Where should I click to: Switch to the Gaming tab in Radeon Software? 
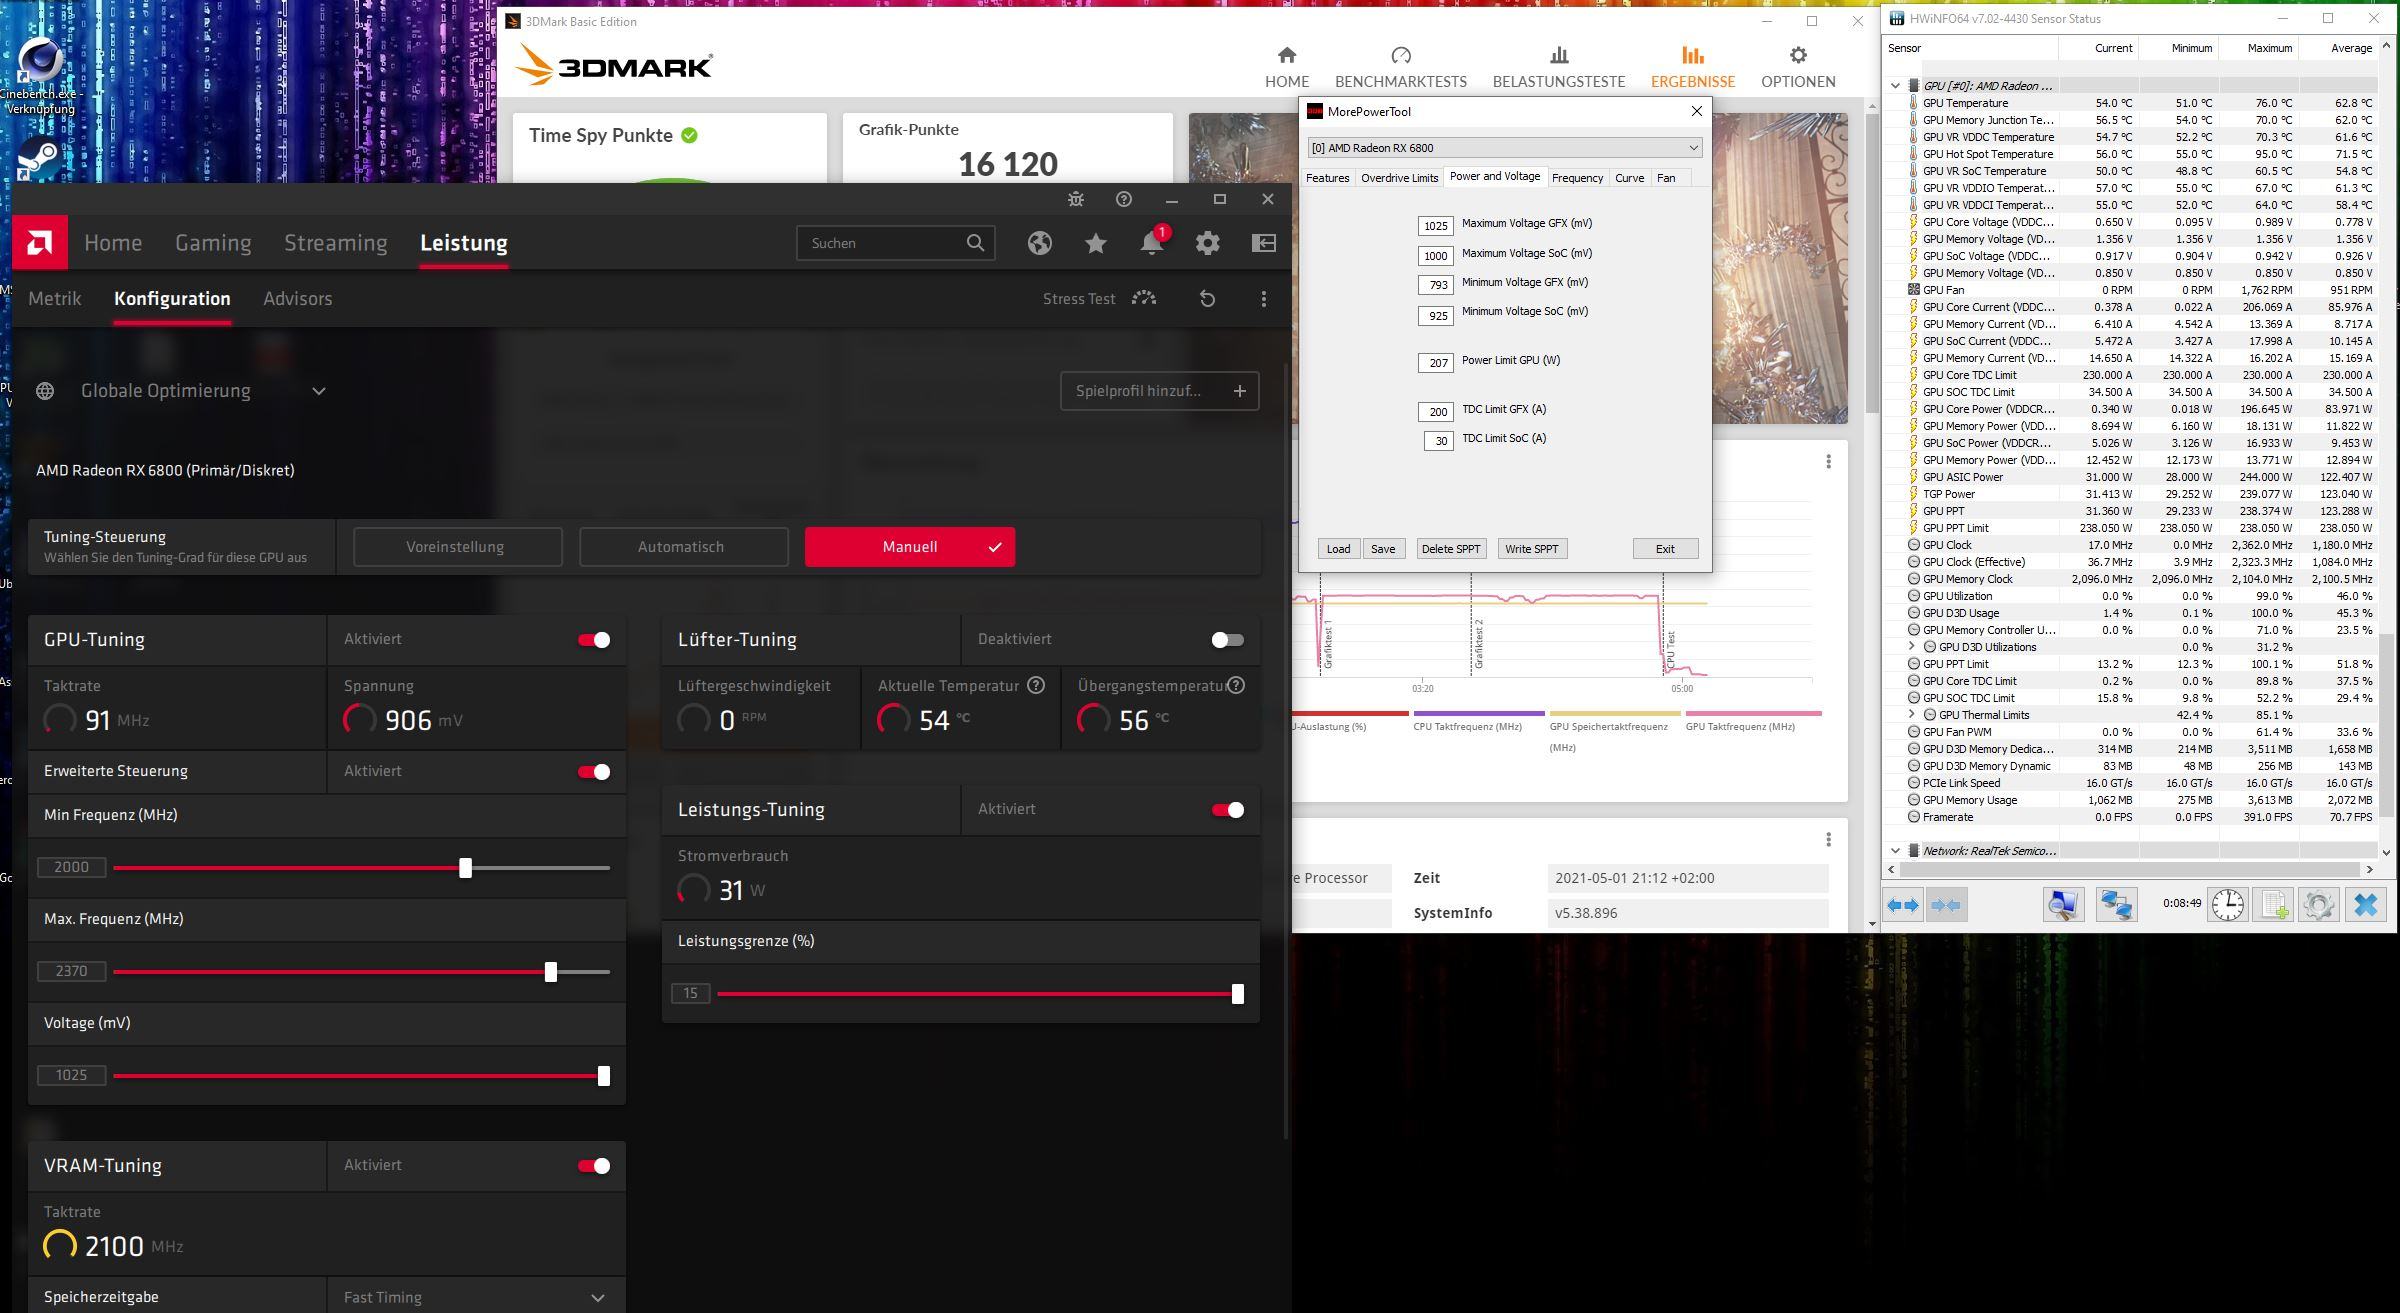click(x=213, y=243)
